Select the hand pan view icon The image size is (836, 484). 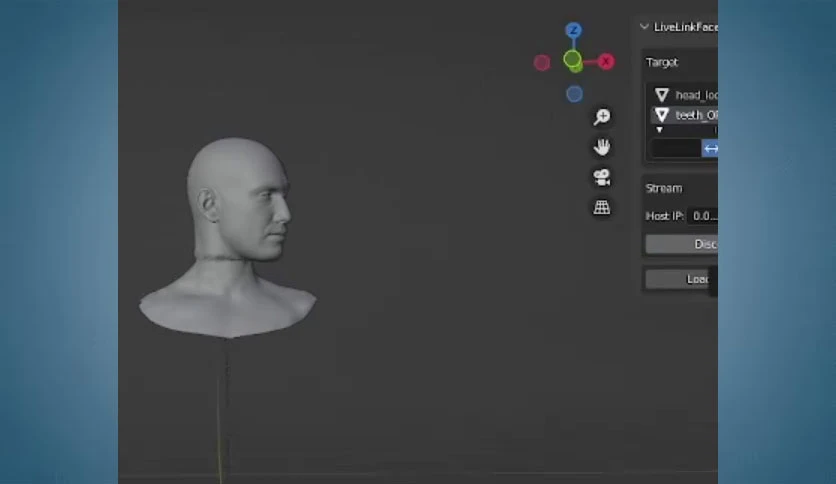point(601,147)
